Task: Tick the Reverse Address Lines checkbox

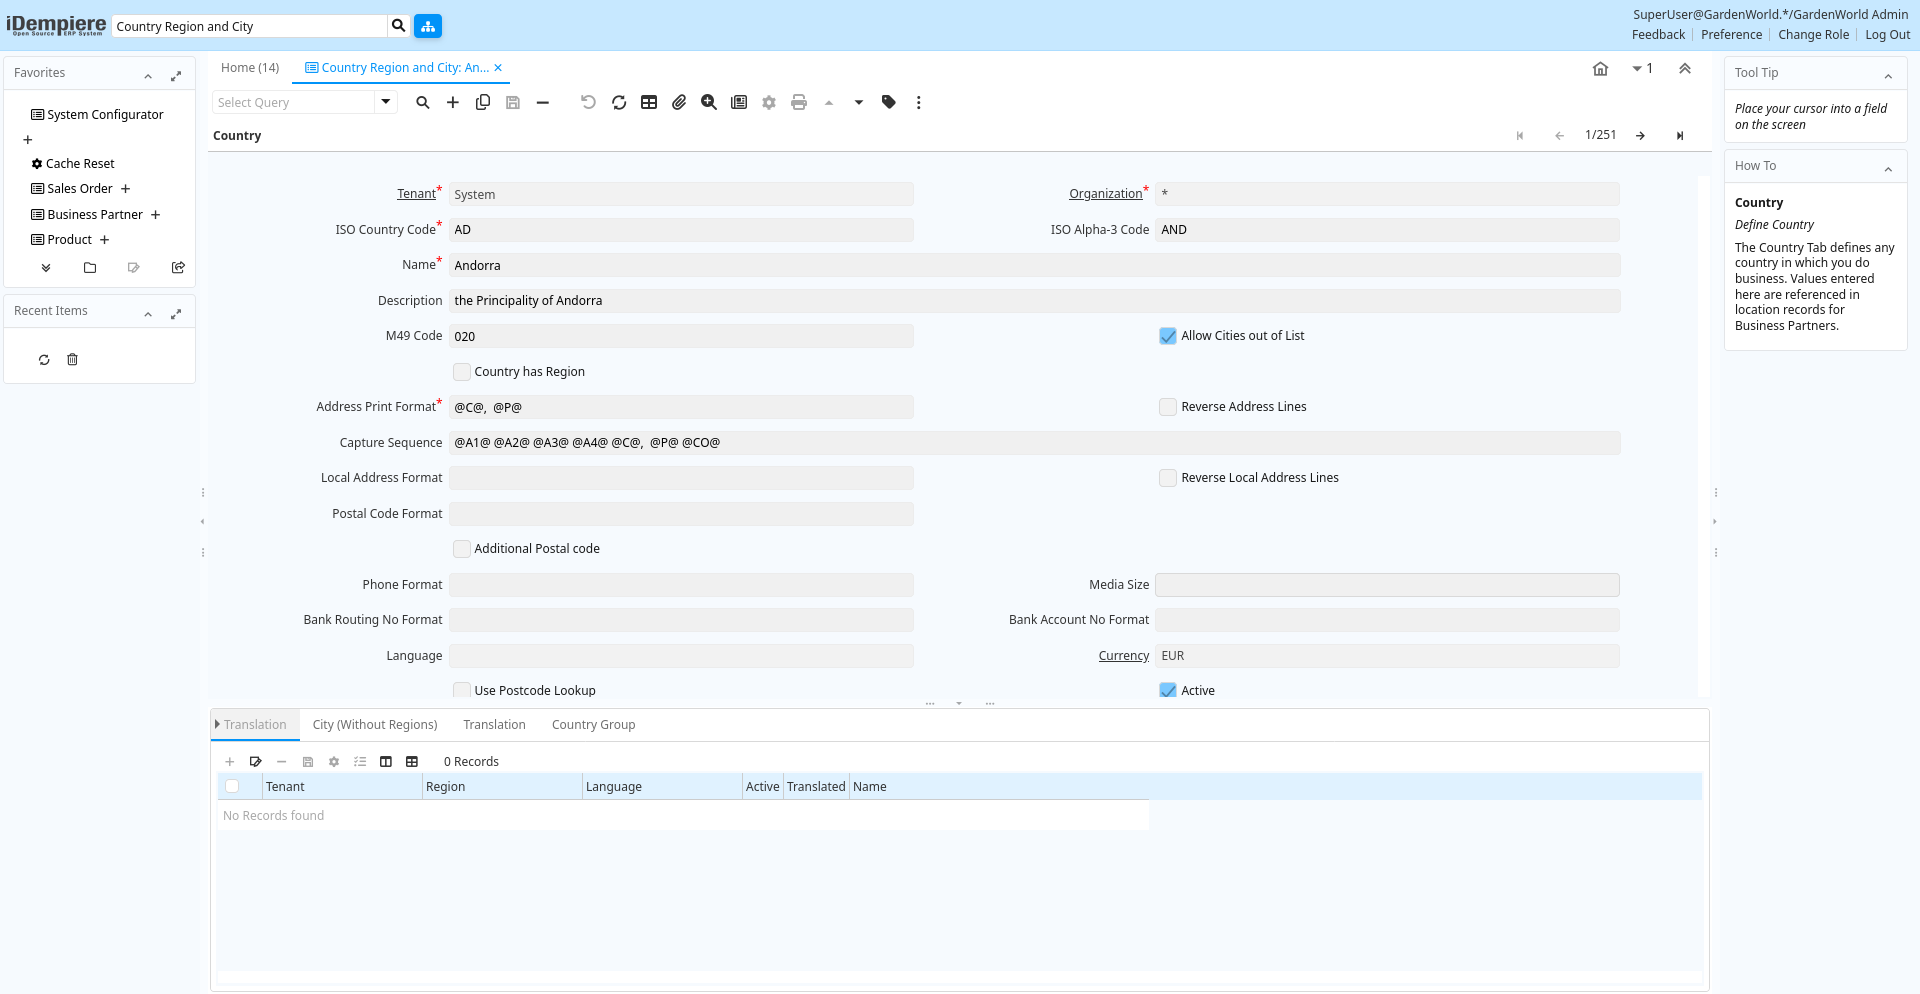Action: (1168, 407)
